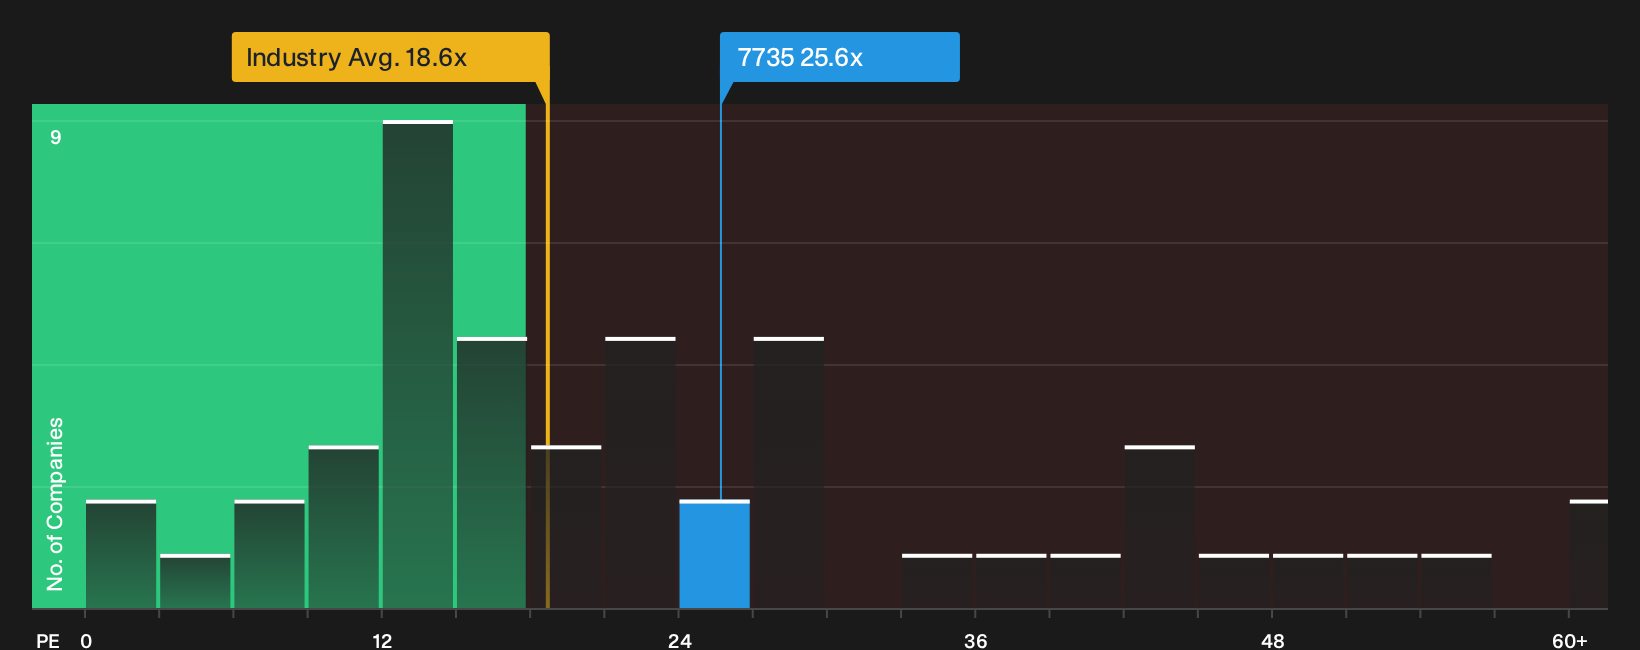Select the bar immediately left of the blue bar
The width and height of the screenshot is (1640, 650).
pos(640,473)
